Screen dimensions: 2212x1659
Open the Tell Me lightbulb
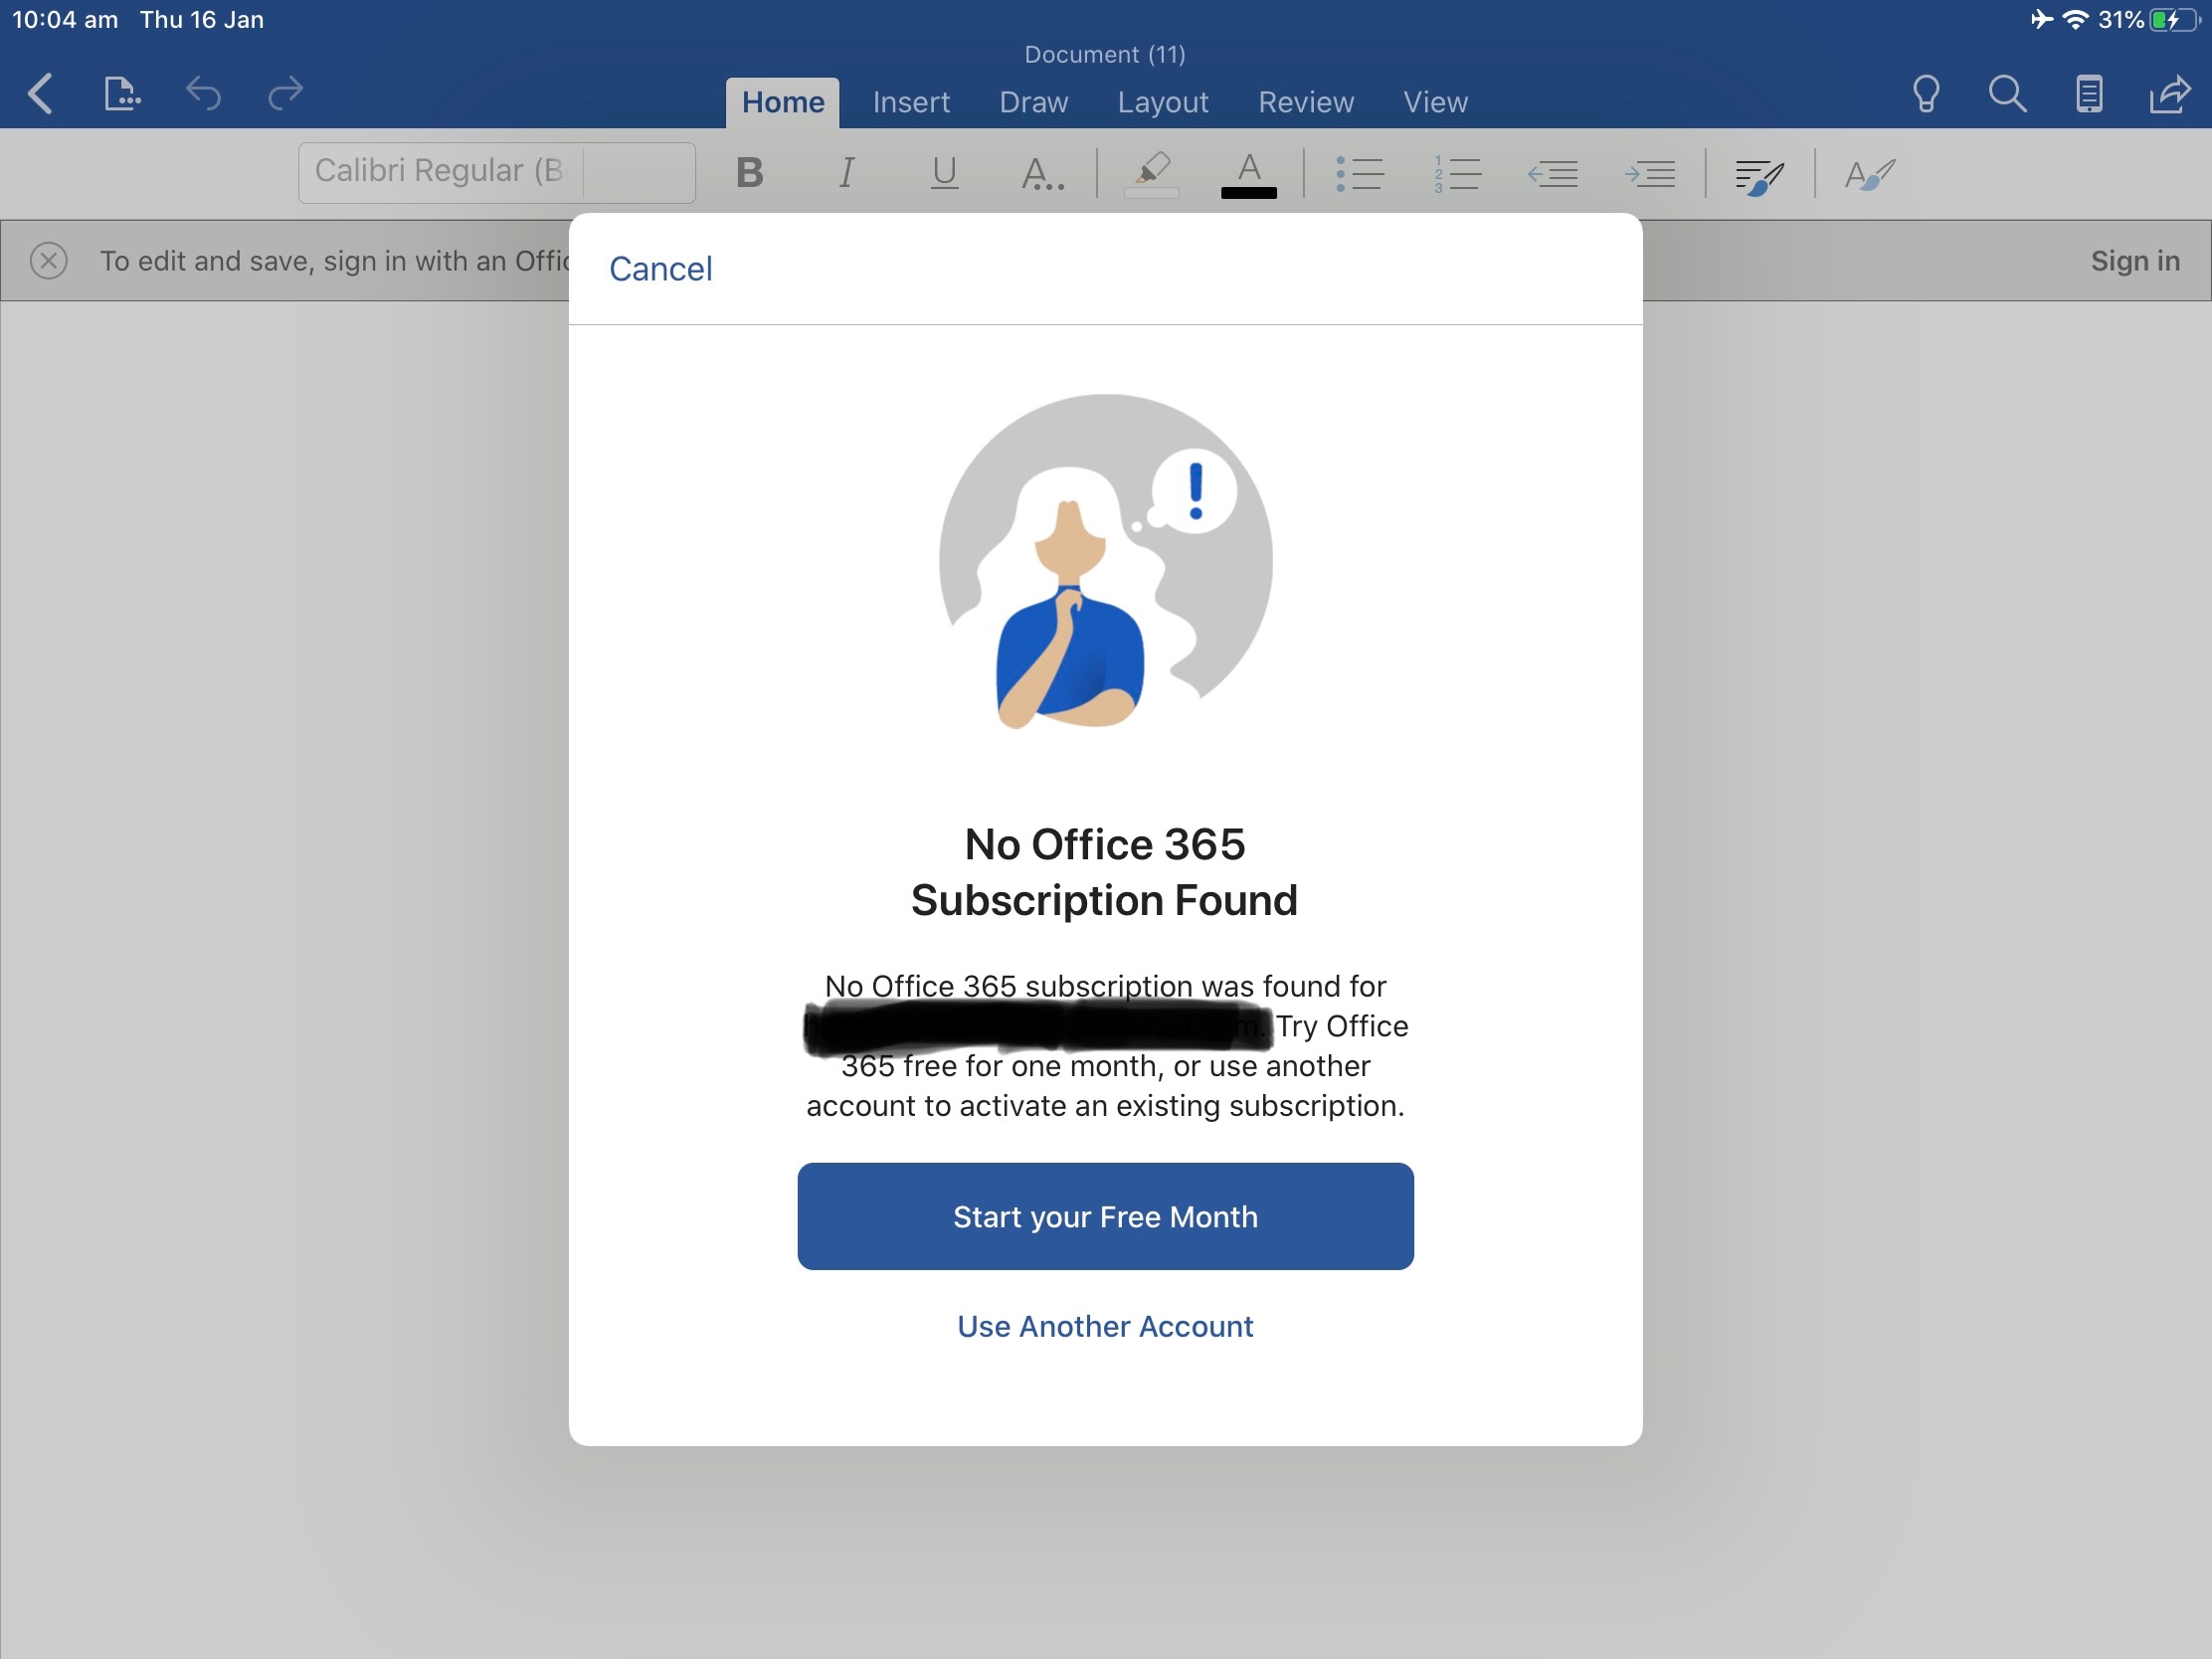pyautogui.click(x=1925, y=94)
